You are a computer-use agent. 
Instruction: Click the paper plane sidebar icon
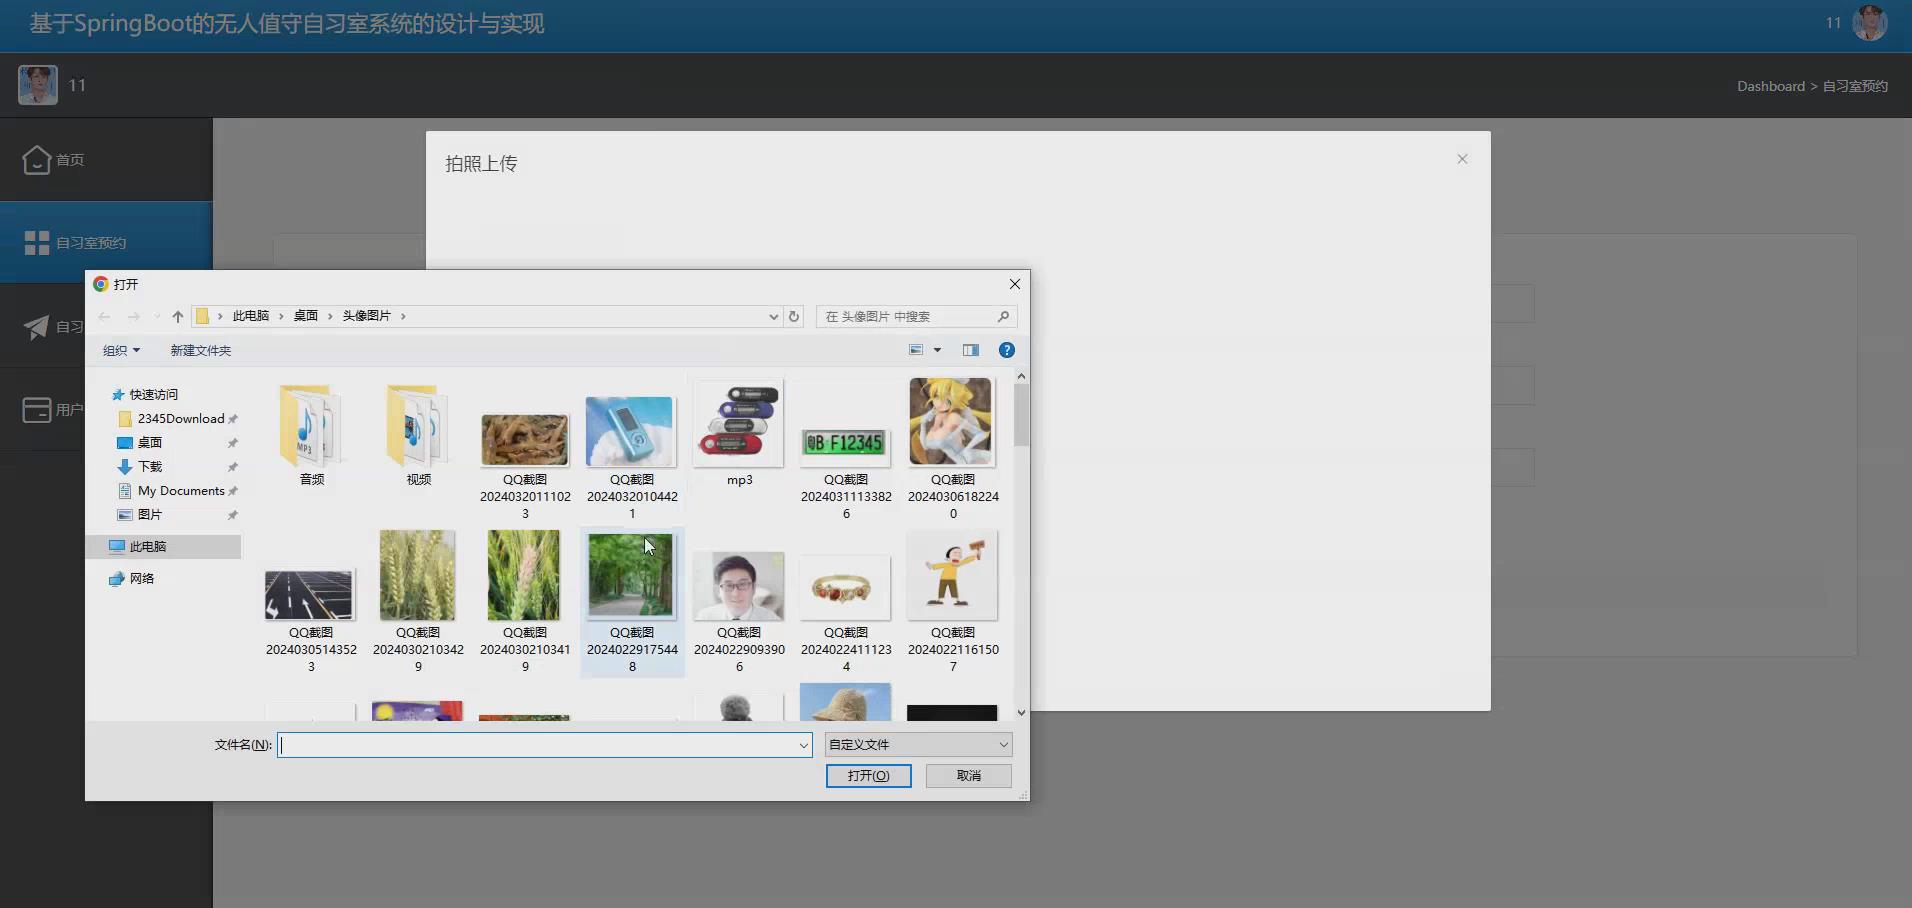pos(37,327)
